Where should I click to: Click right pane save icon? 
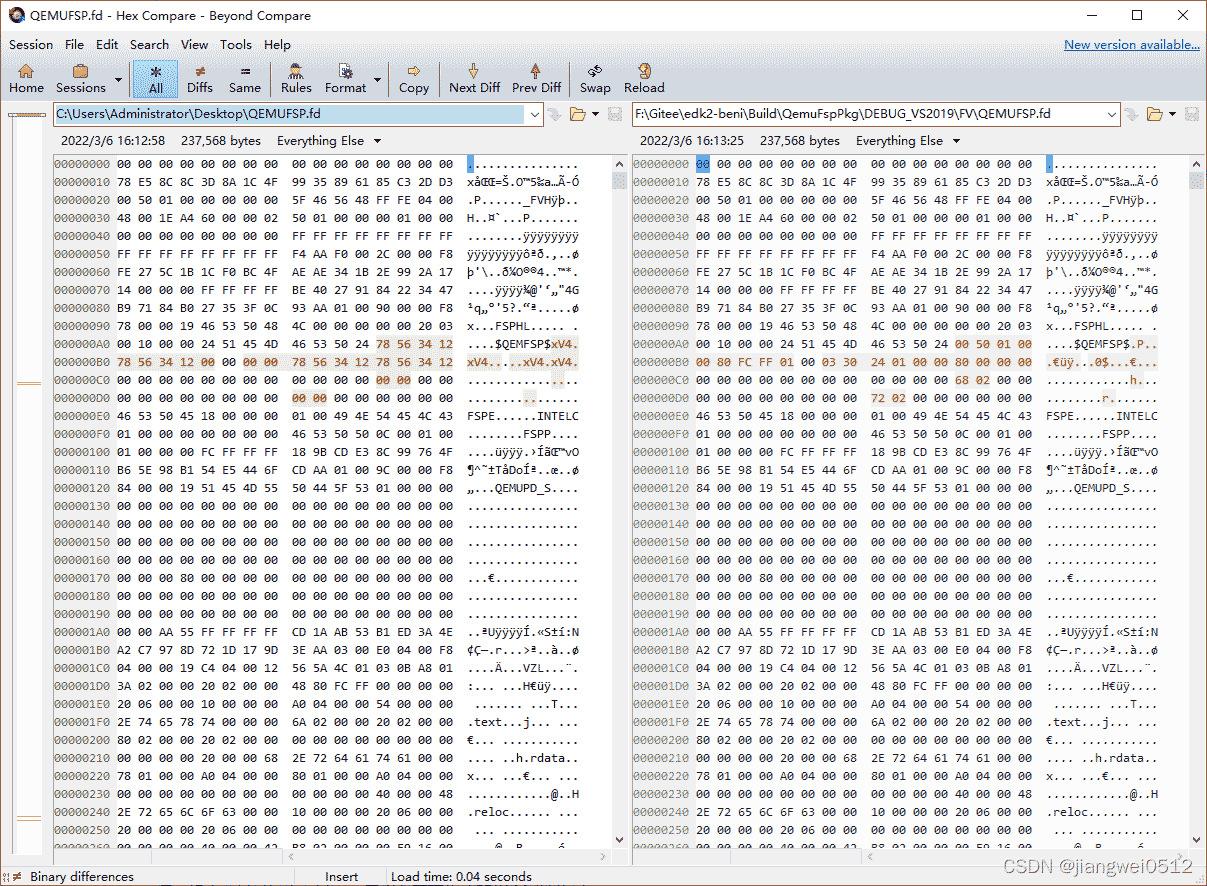1192,114
